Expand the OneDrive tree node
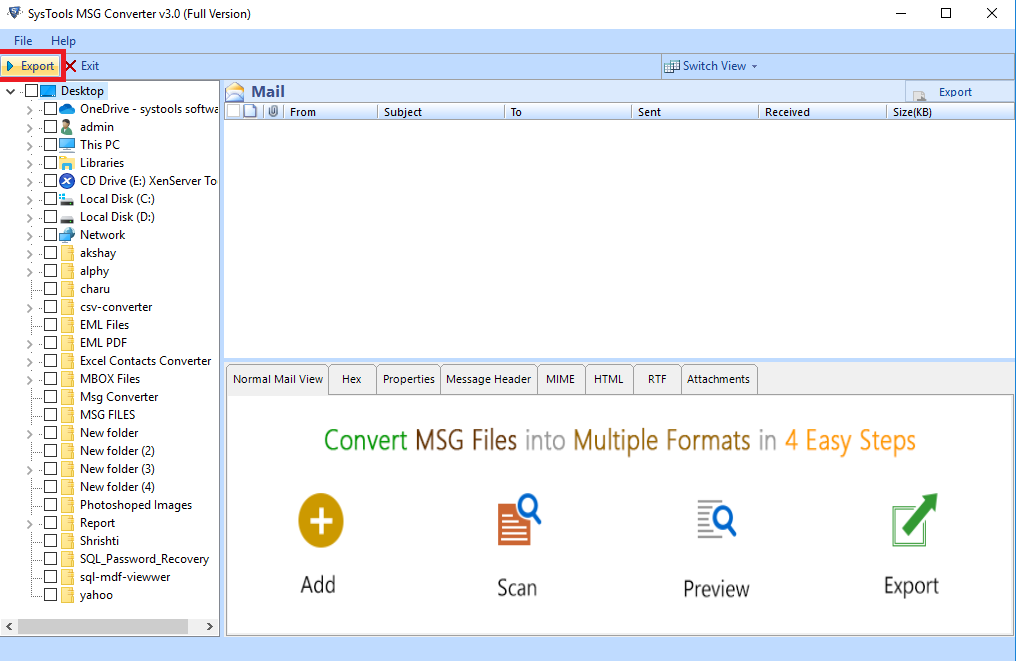The height and width of the screenshot is (661, 1016). [x=29, y=110]
